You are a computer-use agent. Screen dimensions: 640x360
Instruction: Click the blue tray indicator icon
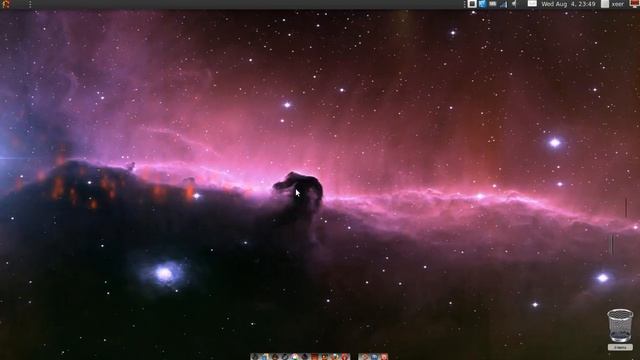(482, 4)
